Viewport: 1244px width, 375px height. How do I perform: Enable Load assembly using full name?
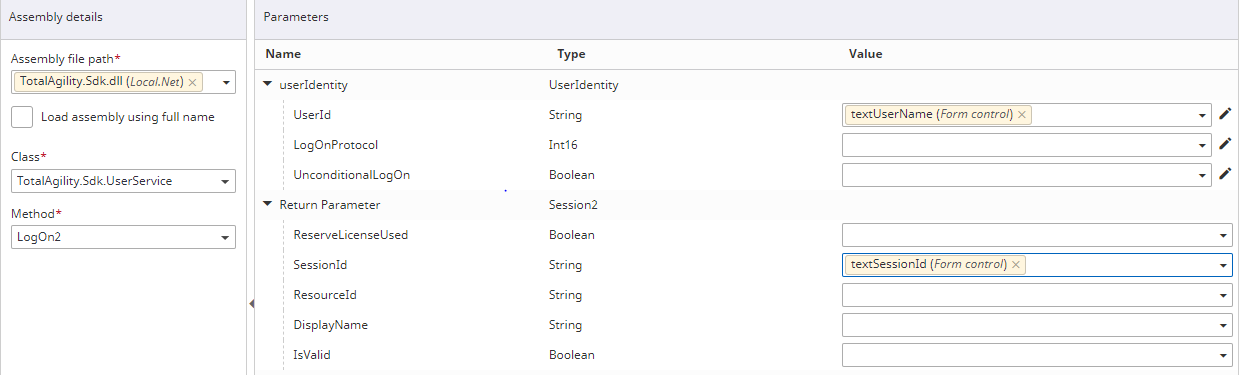(22, 117)
